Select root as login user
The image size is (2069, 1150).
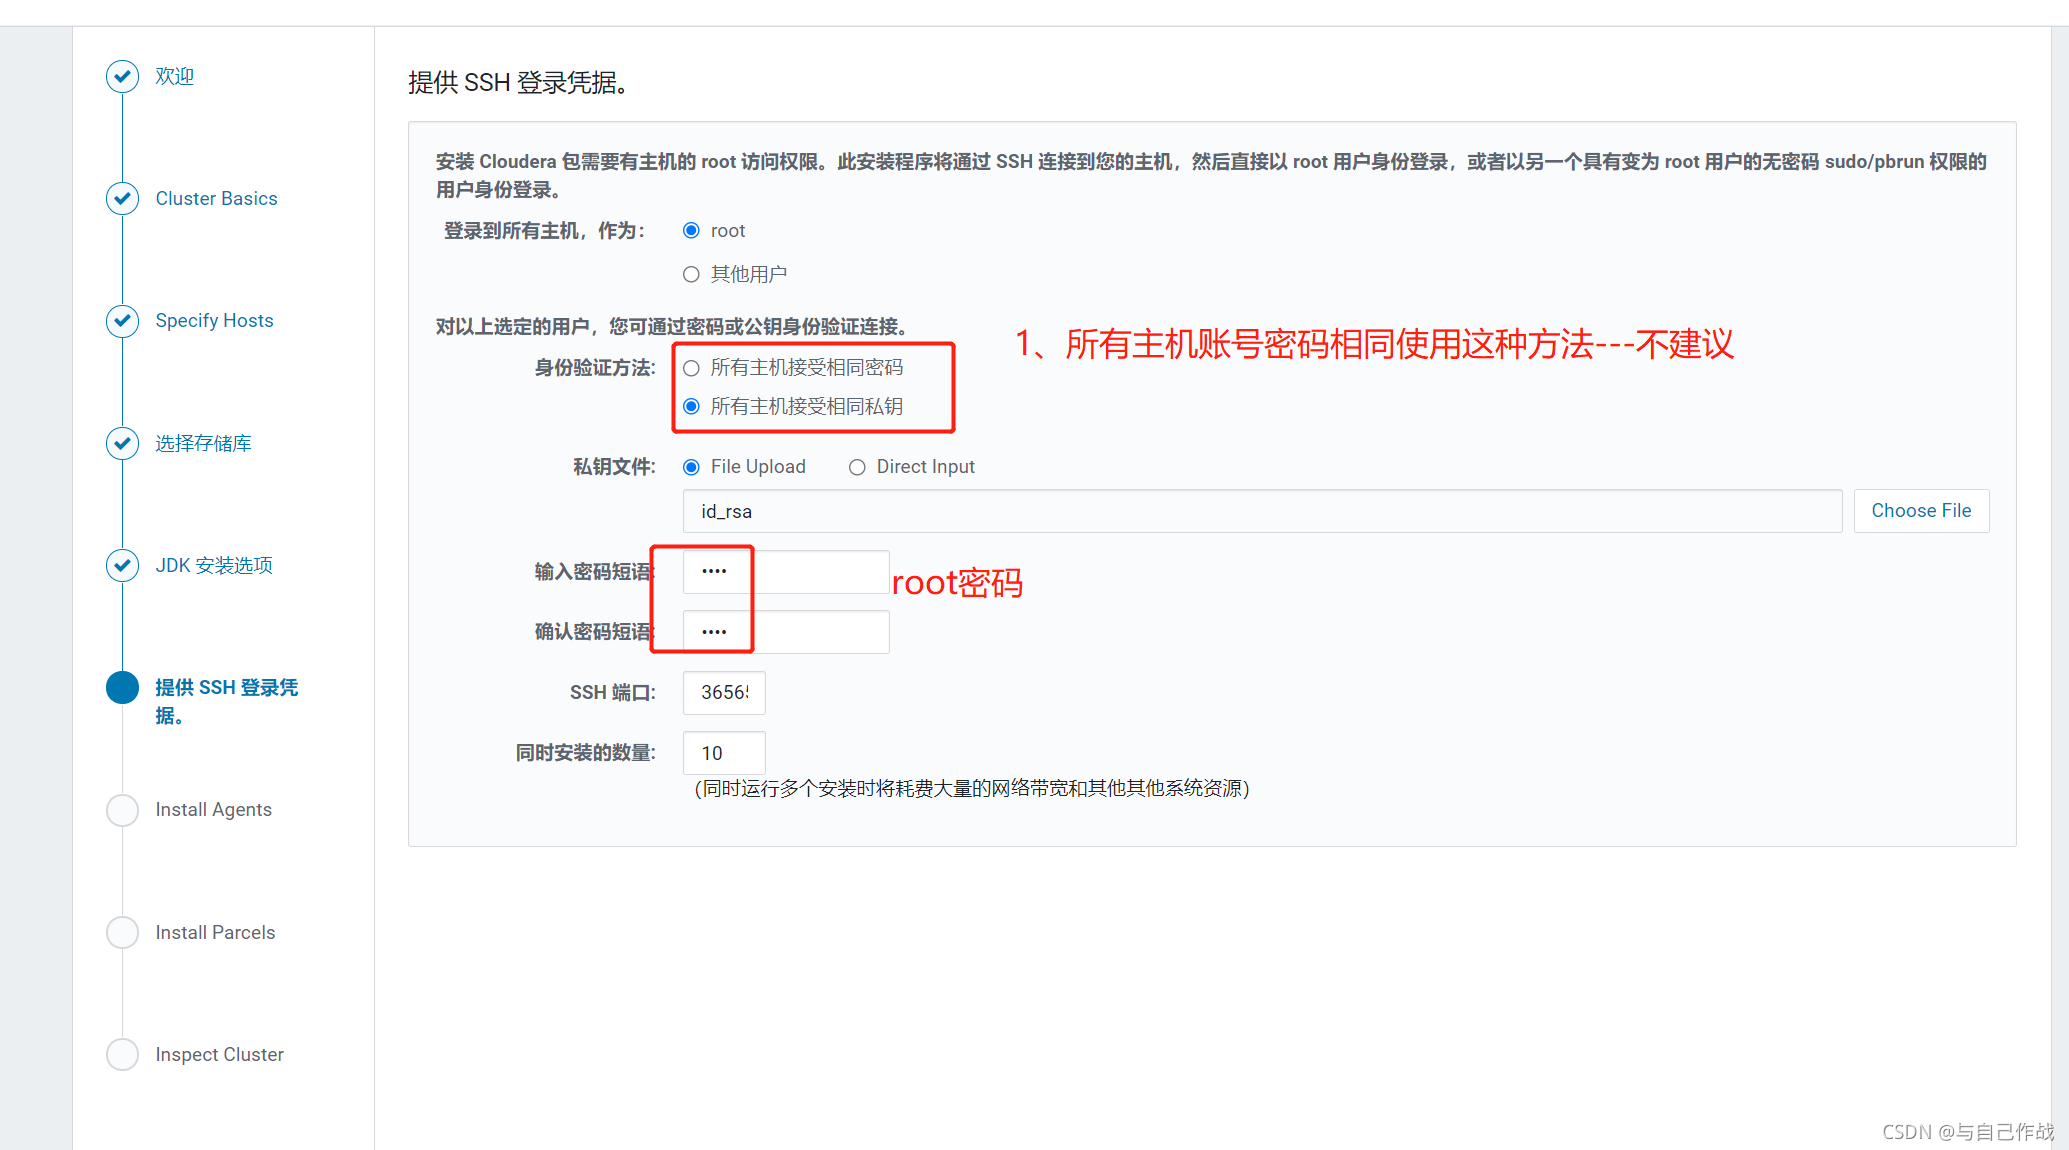tap(691, 231)
